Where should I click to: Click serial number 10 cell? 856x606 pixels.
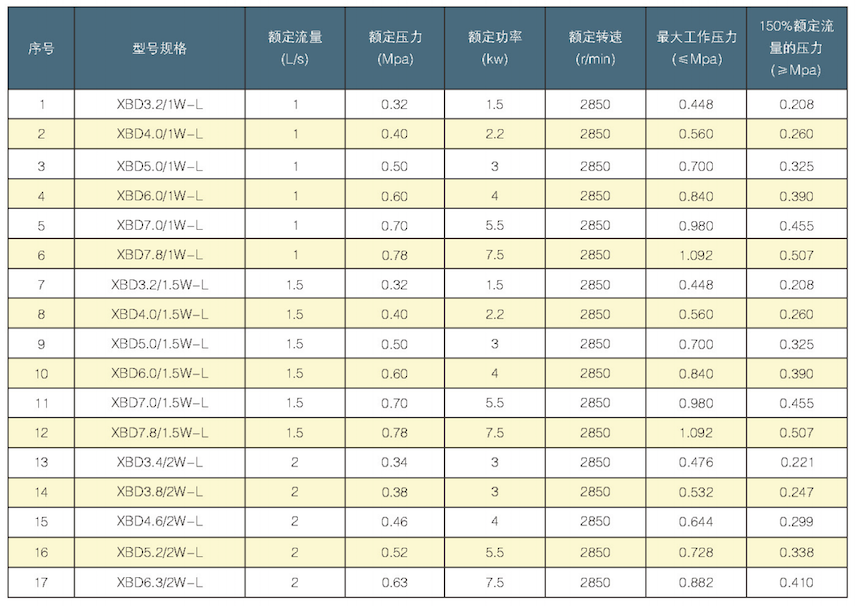tap(41, 373)
